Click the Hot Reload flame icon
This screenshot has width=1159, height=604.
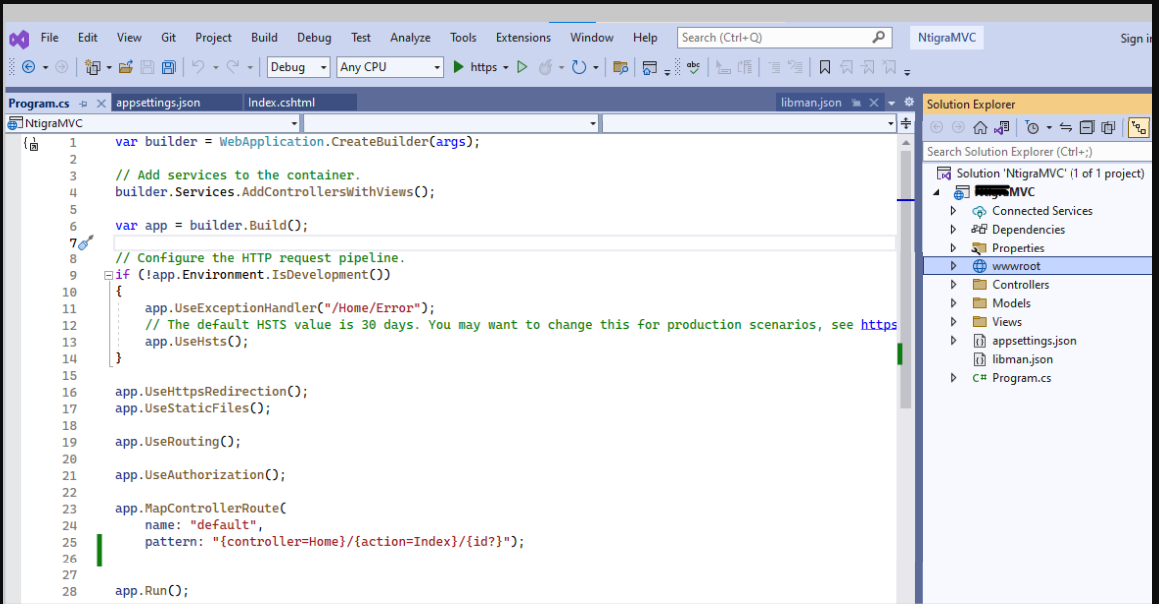coord(545,67)
